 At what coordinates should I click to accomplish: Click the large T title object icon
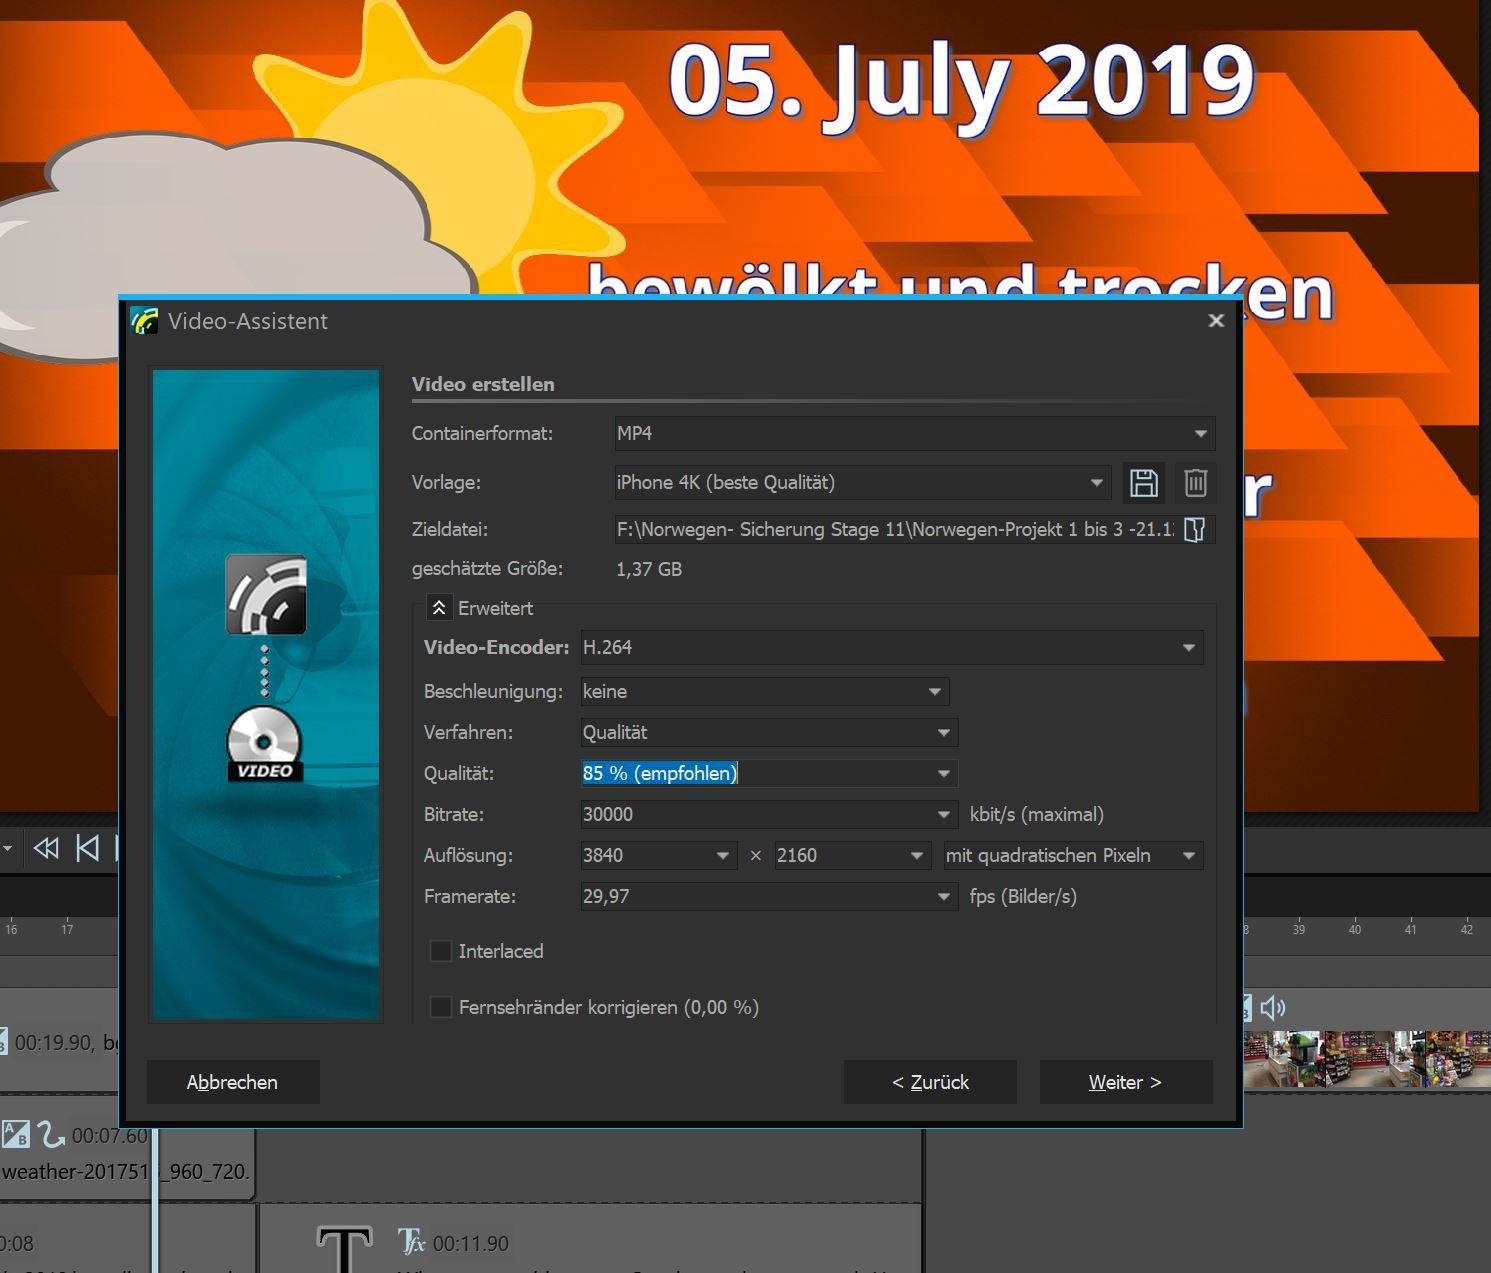click(344, 1247)
